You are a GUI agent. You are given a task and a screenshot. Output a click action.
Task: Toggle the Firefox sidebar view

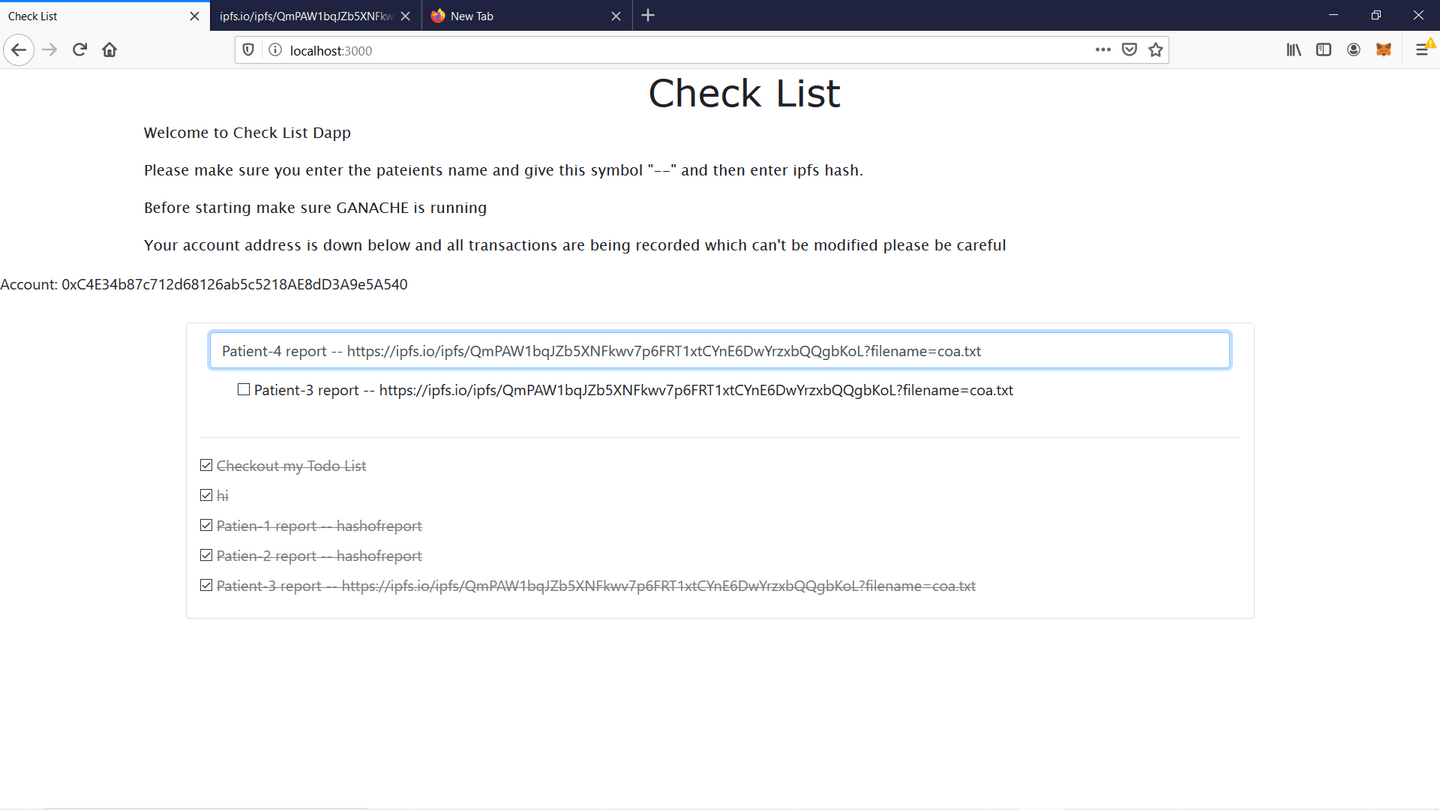[1324, 50]
